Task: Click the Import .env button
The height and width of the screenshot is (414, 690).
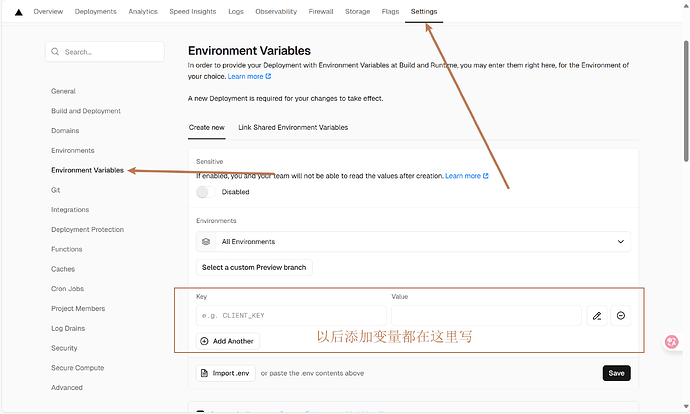Action: (226, 373)
